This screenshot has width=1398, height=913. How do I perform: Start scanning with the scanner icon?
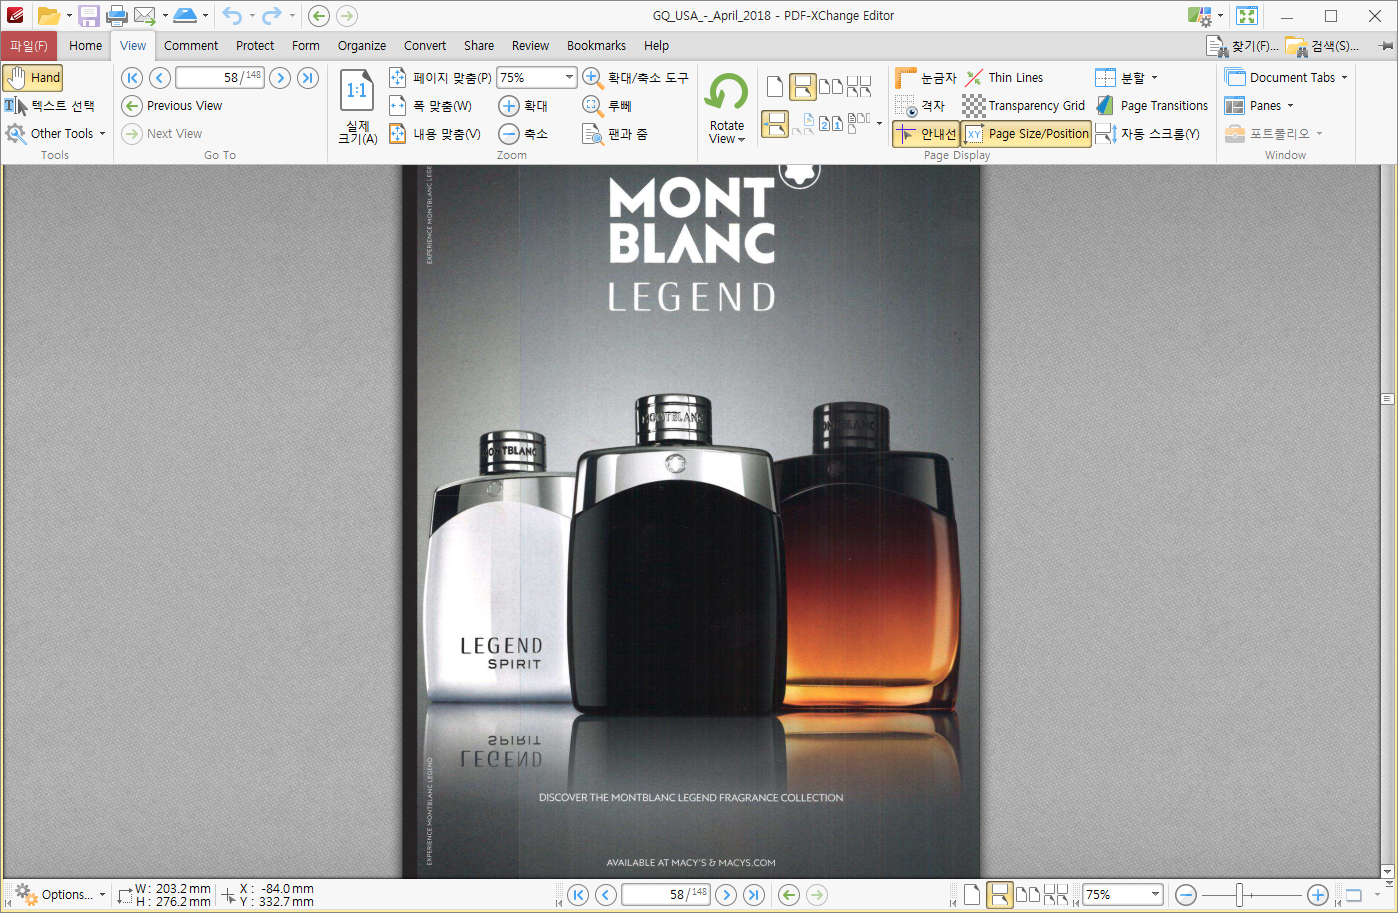click(x=185, y=15)
